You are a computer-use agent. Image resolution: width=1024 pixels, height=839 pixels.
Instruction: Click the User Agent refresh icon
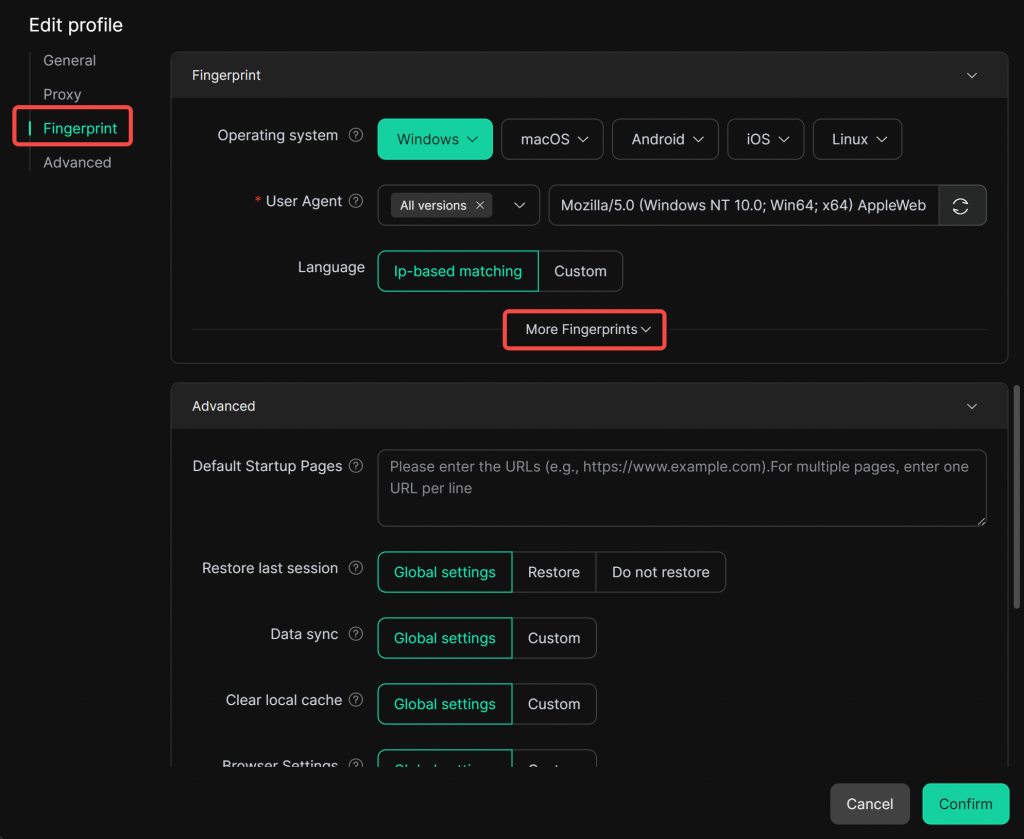(961, 206)
